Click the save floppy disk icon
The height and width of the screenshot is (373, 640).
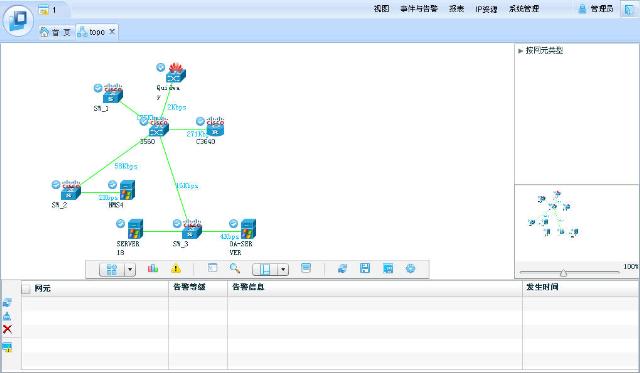click(365, 268)
